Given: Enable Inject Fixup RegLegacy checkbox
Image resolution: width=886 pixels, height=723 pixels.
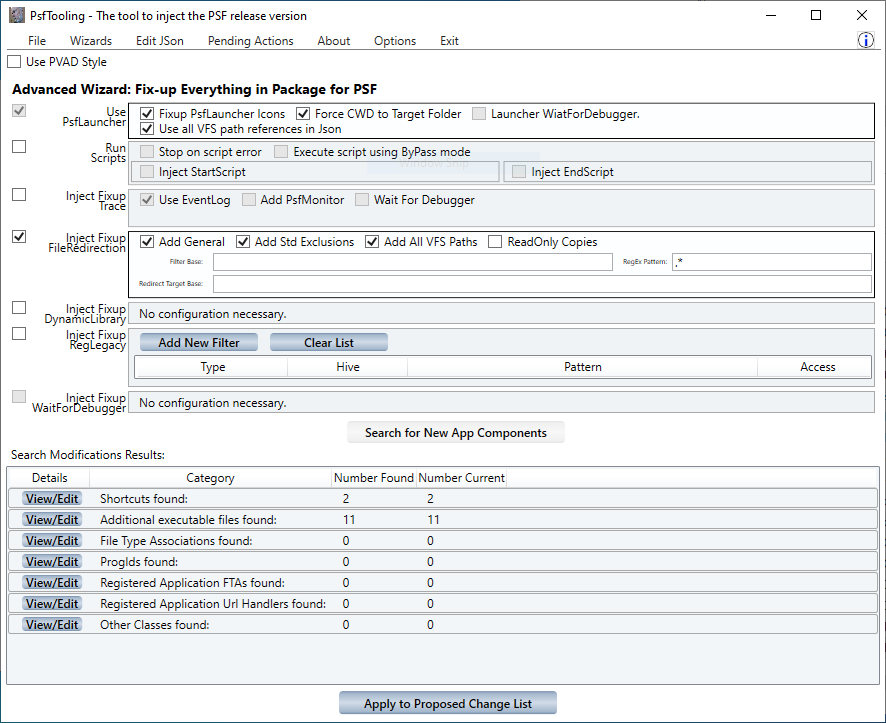Looking at the screenshot, I should click(x=19, y=333).
